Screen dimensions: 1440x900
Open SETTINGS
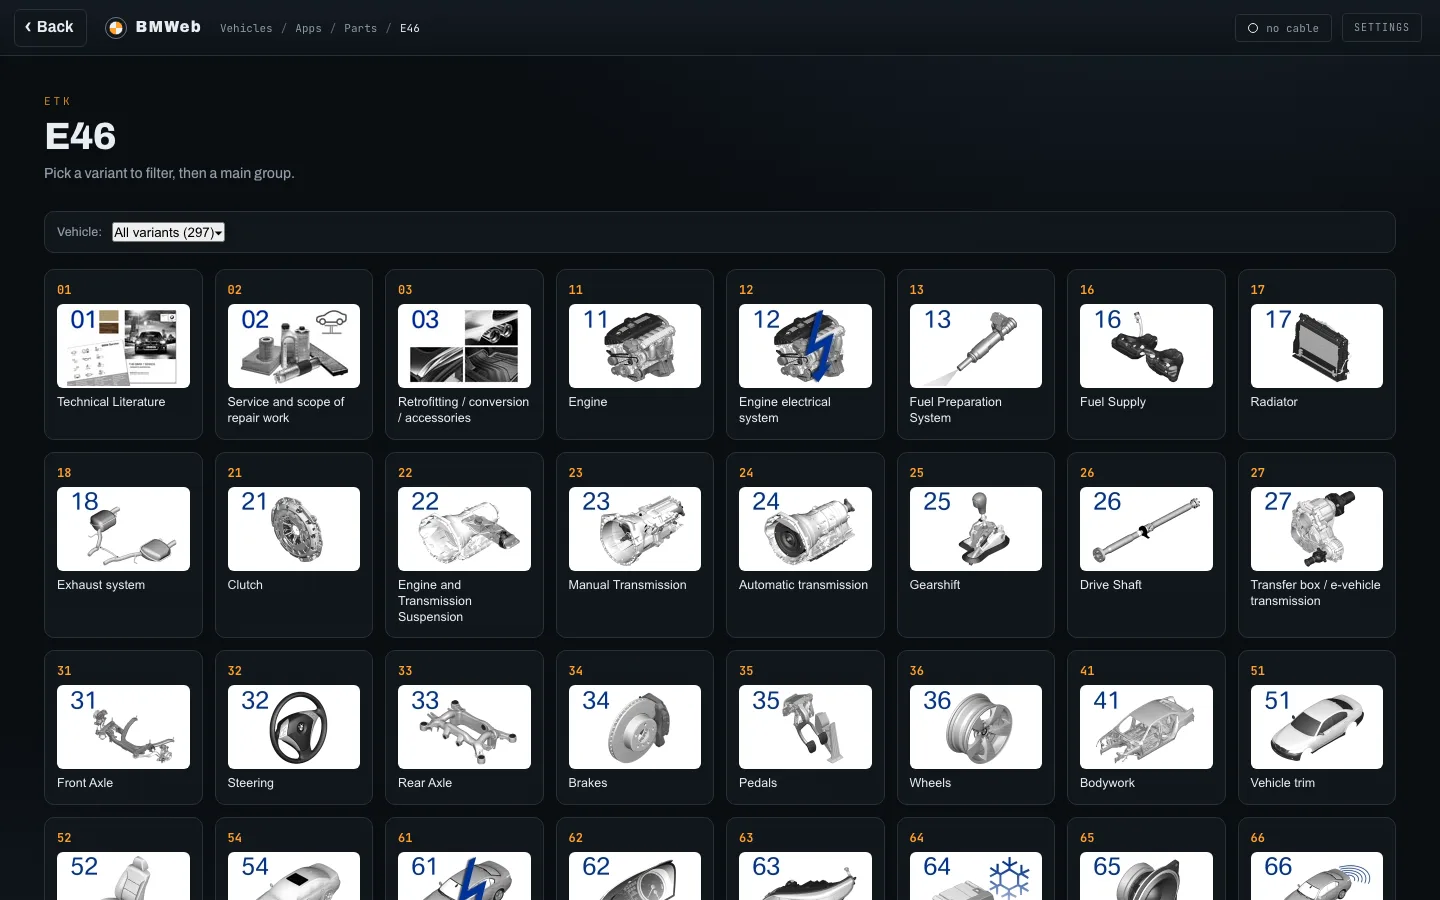click(x=1381, y=28)
